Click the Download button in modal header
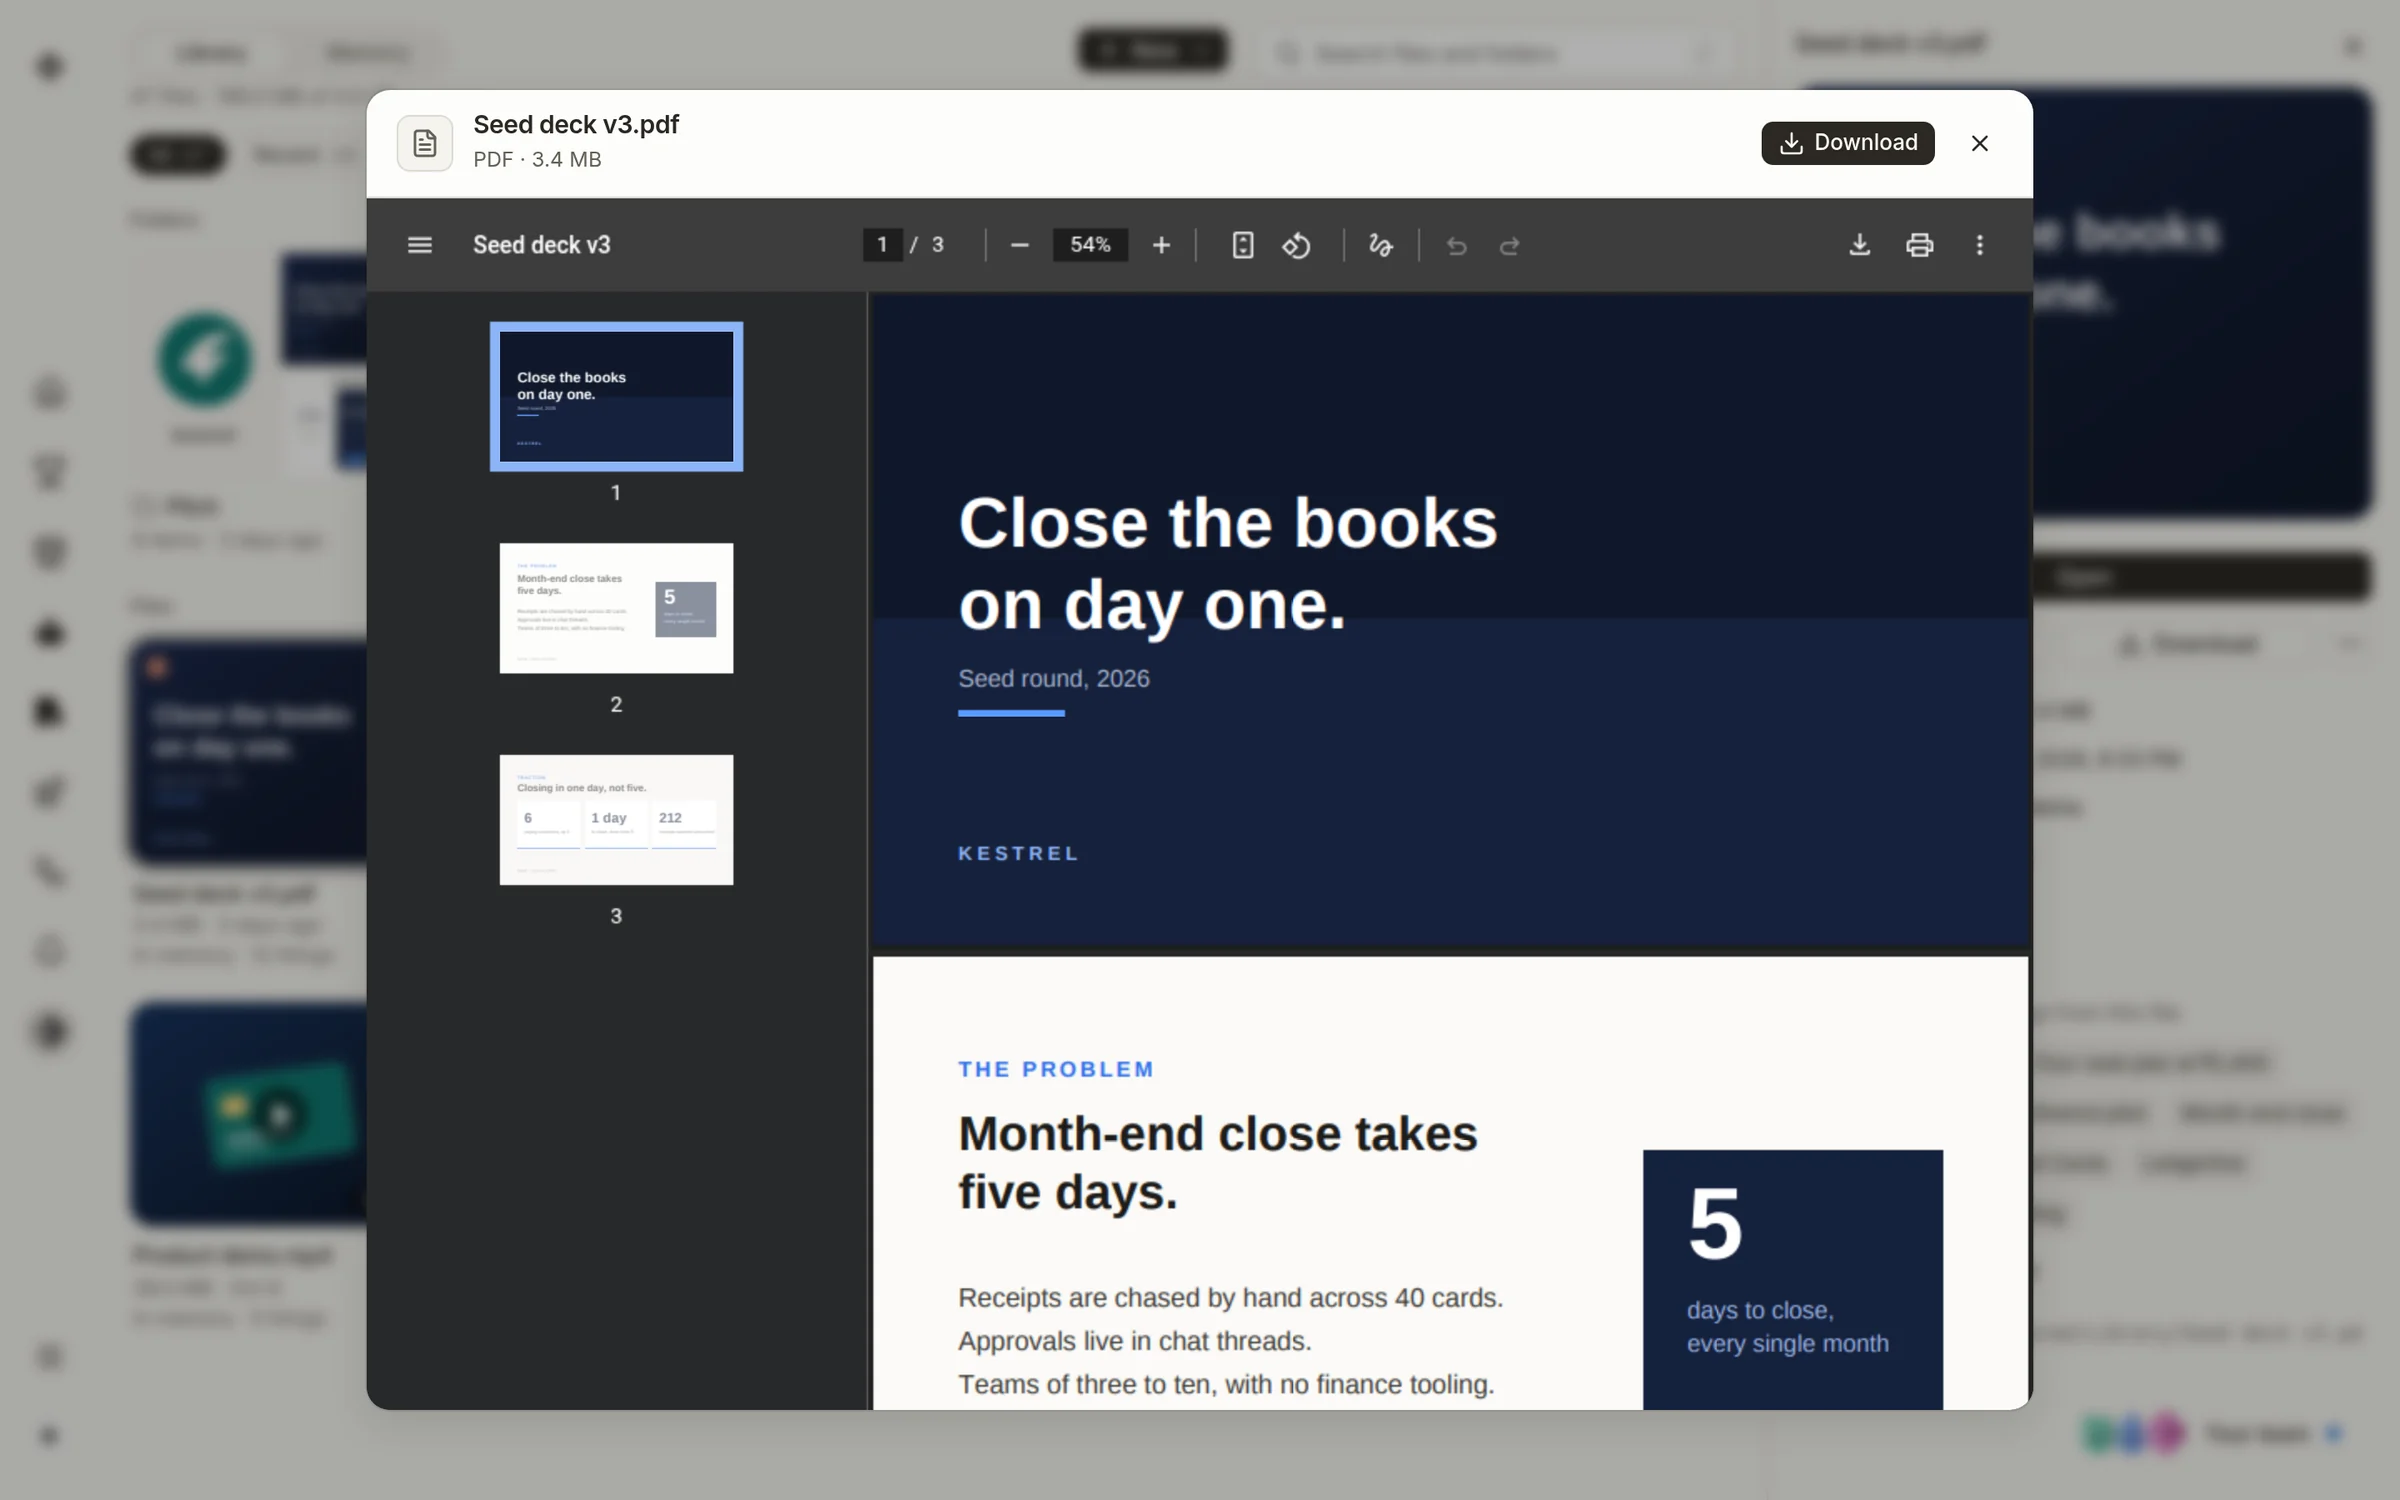This screenshot has height=1500, width=2400. (x=1847, y=143)
